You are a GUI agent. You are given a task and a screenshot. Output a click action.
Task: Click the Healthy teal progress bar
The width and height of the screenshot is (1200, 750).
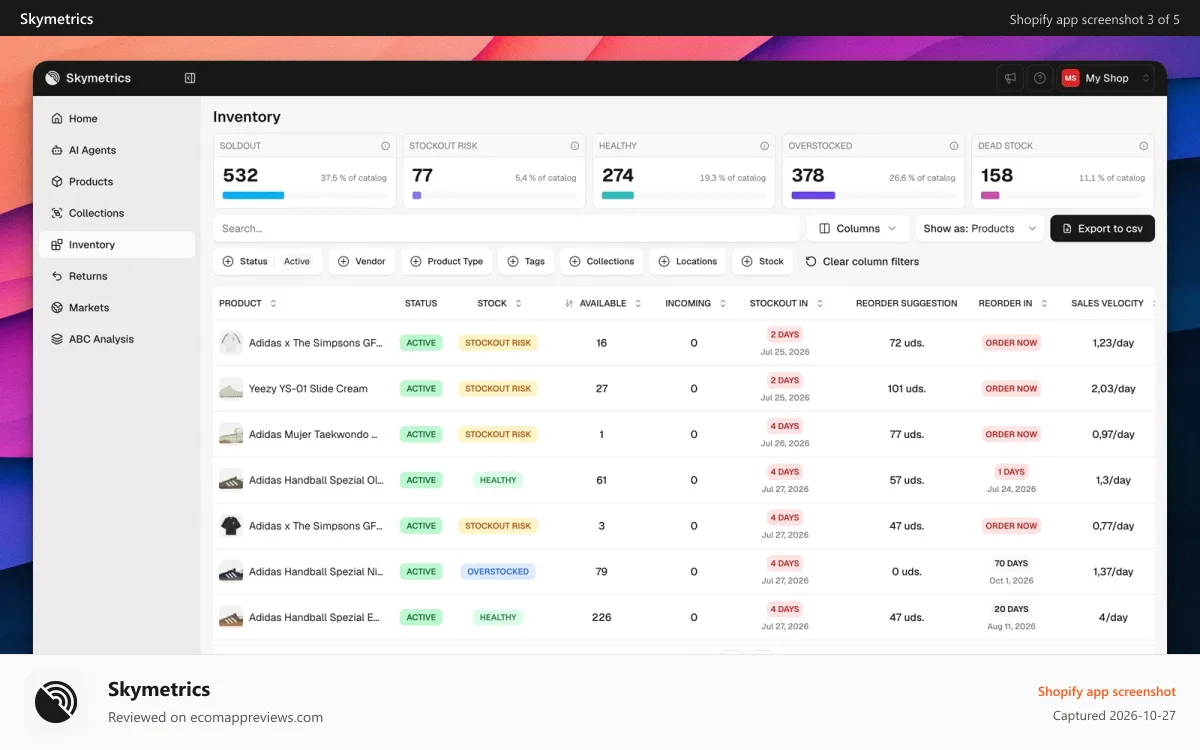pyautogui.click(x=618, y=195)
